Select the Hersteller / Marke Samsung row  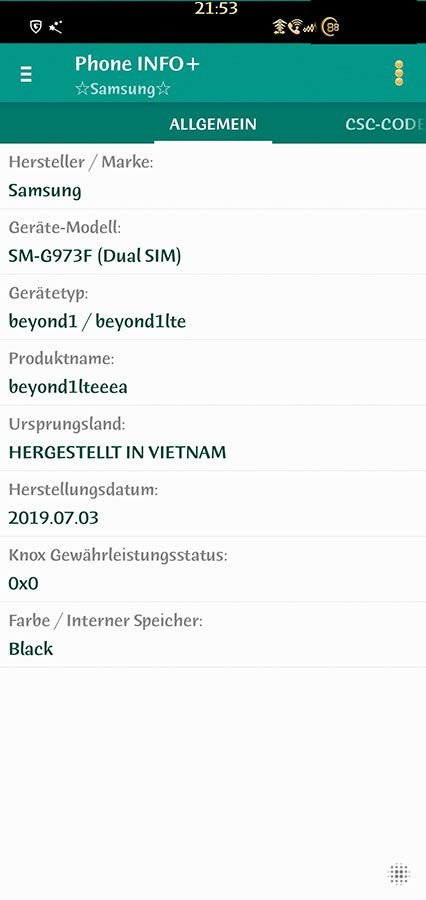coord(213,176)
